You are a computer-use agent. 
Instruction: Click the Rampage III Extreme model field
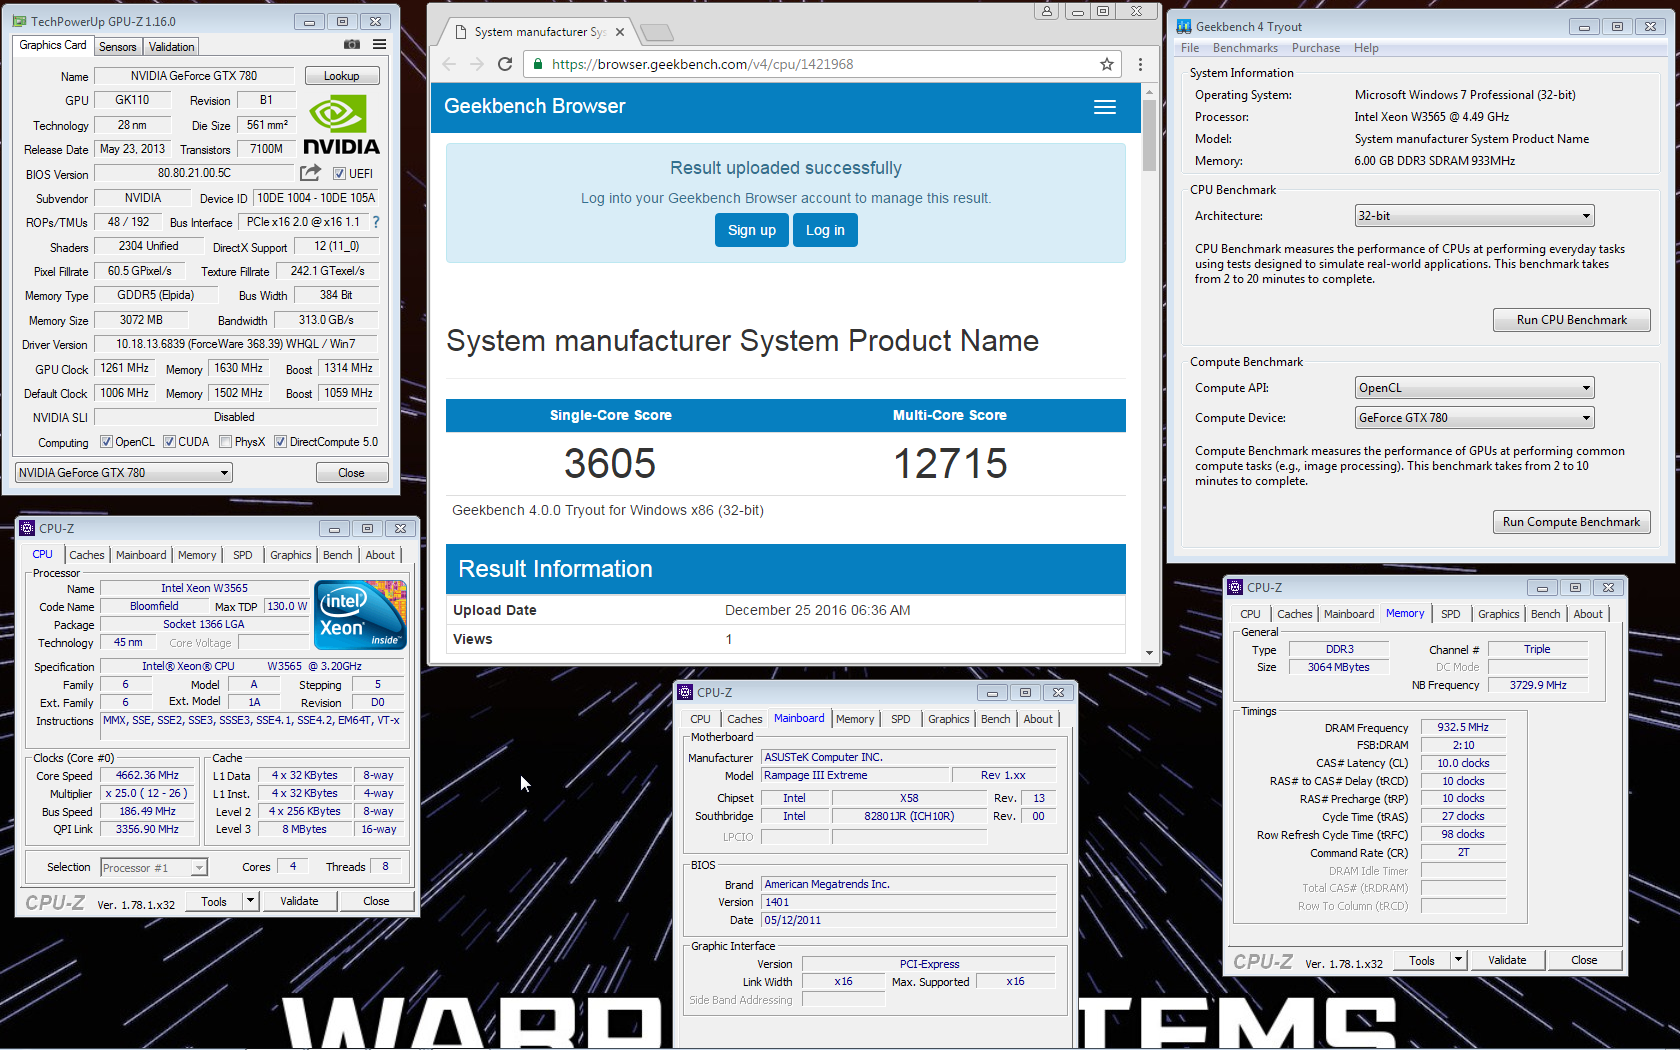855,775
